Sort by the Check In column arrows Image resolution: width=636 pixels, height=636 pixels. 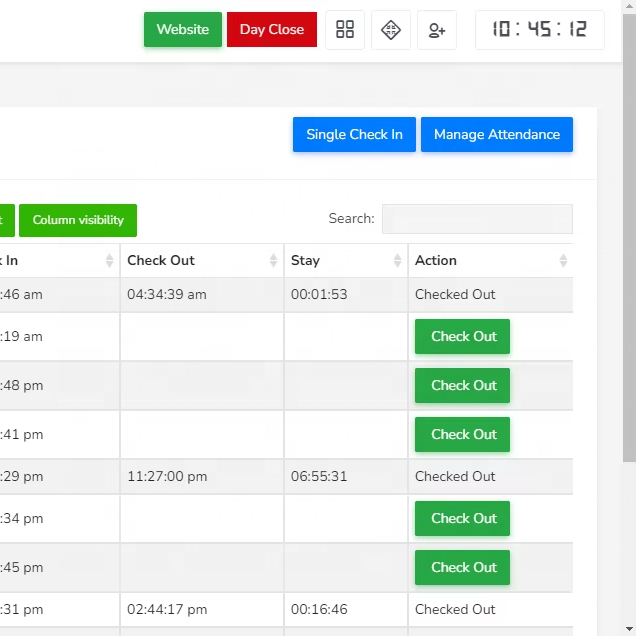pyautogui.click(x=109, y=261)
